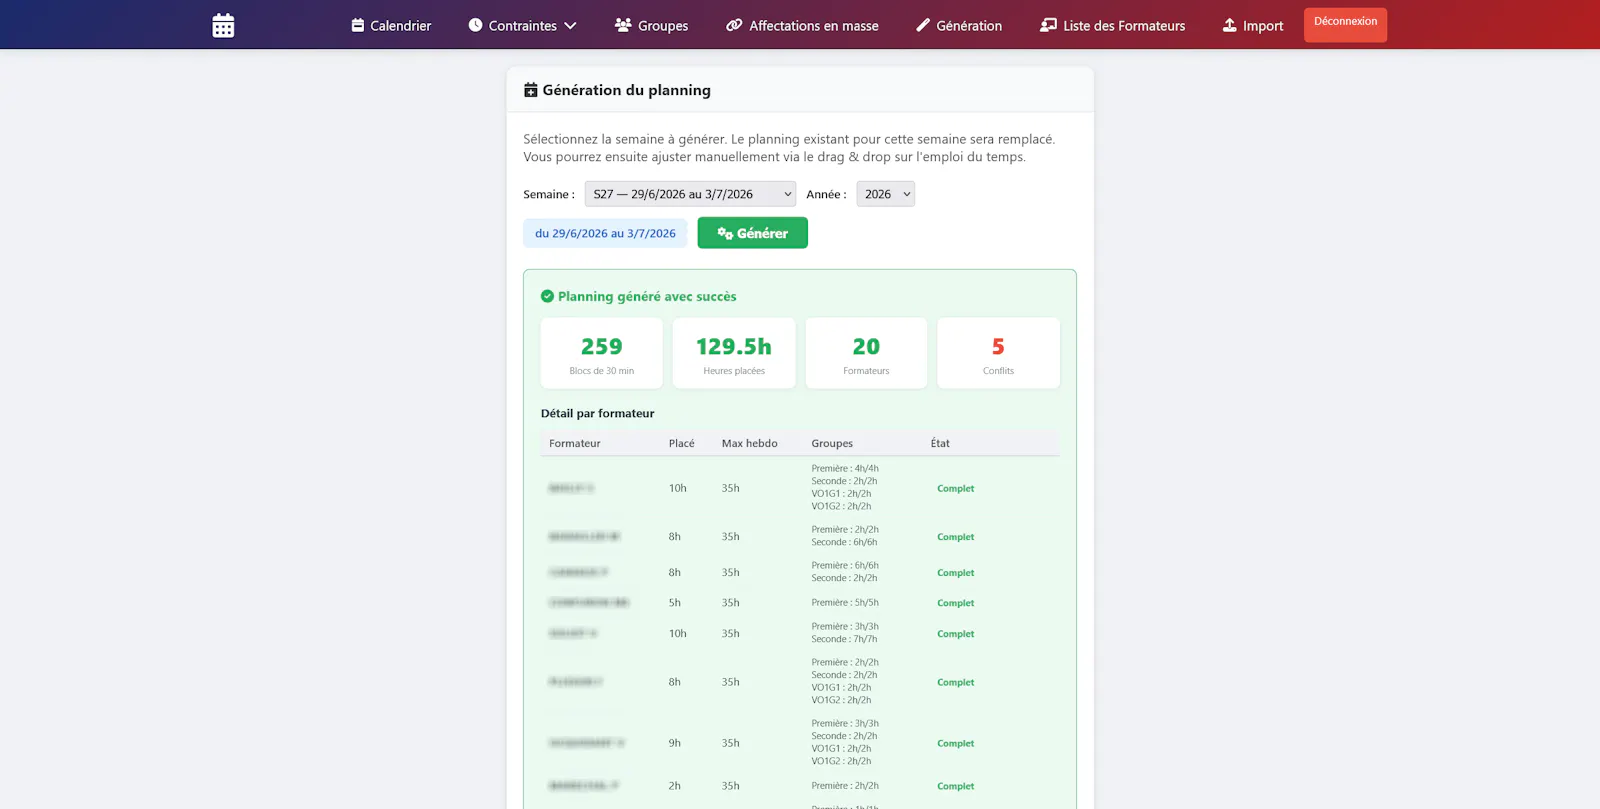The height and width of the screenshot is (809, 1600).
Task: Open the Groupes menu item
Action: (x=651, y=25)
